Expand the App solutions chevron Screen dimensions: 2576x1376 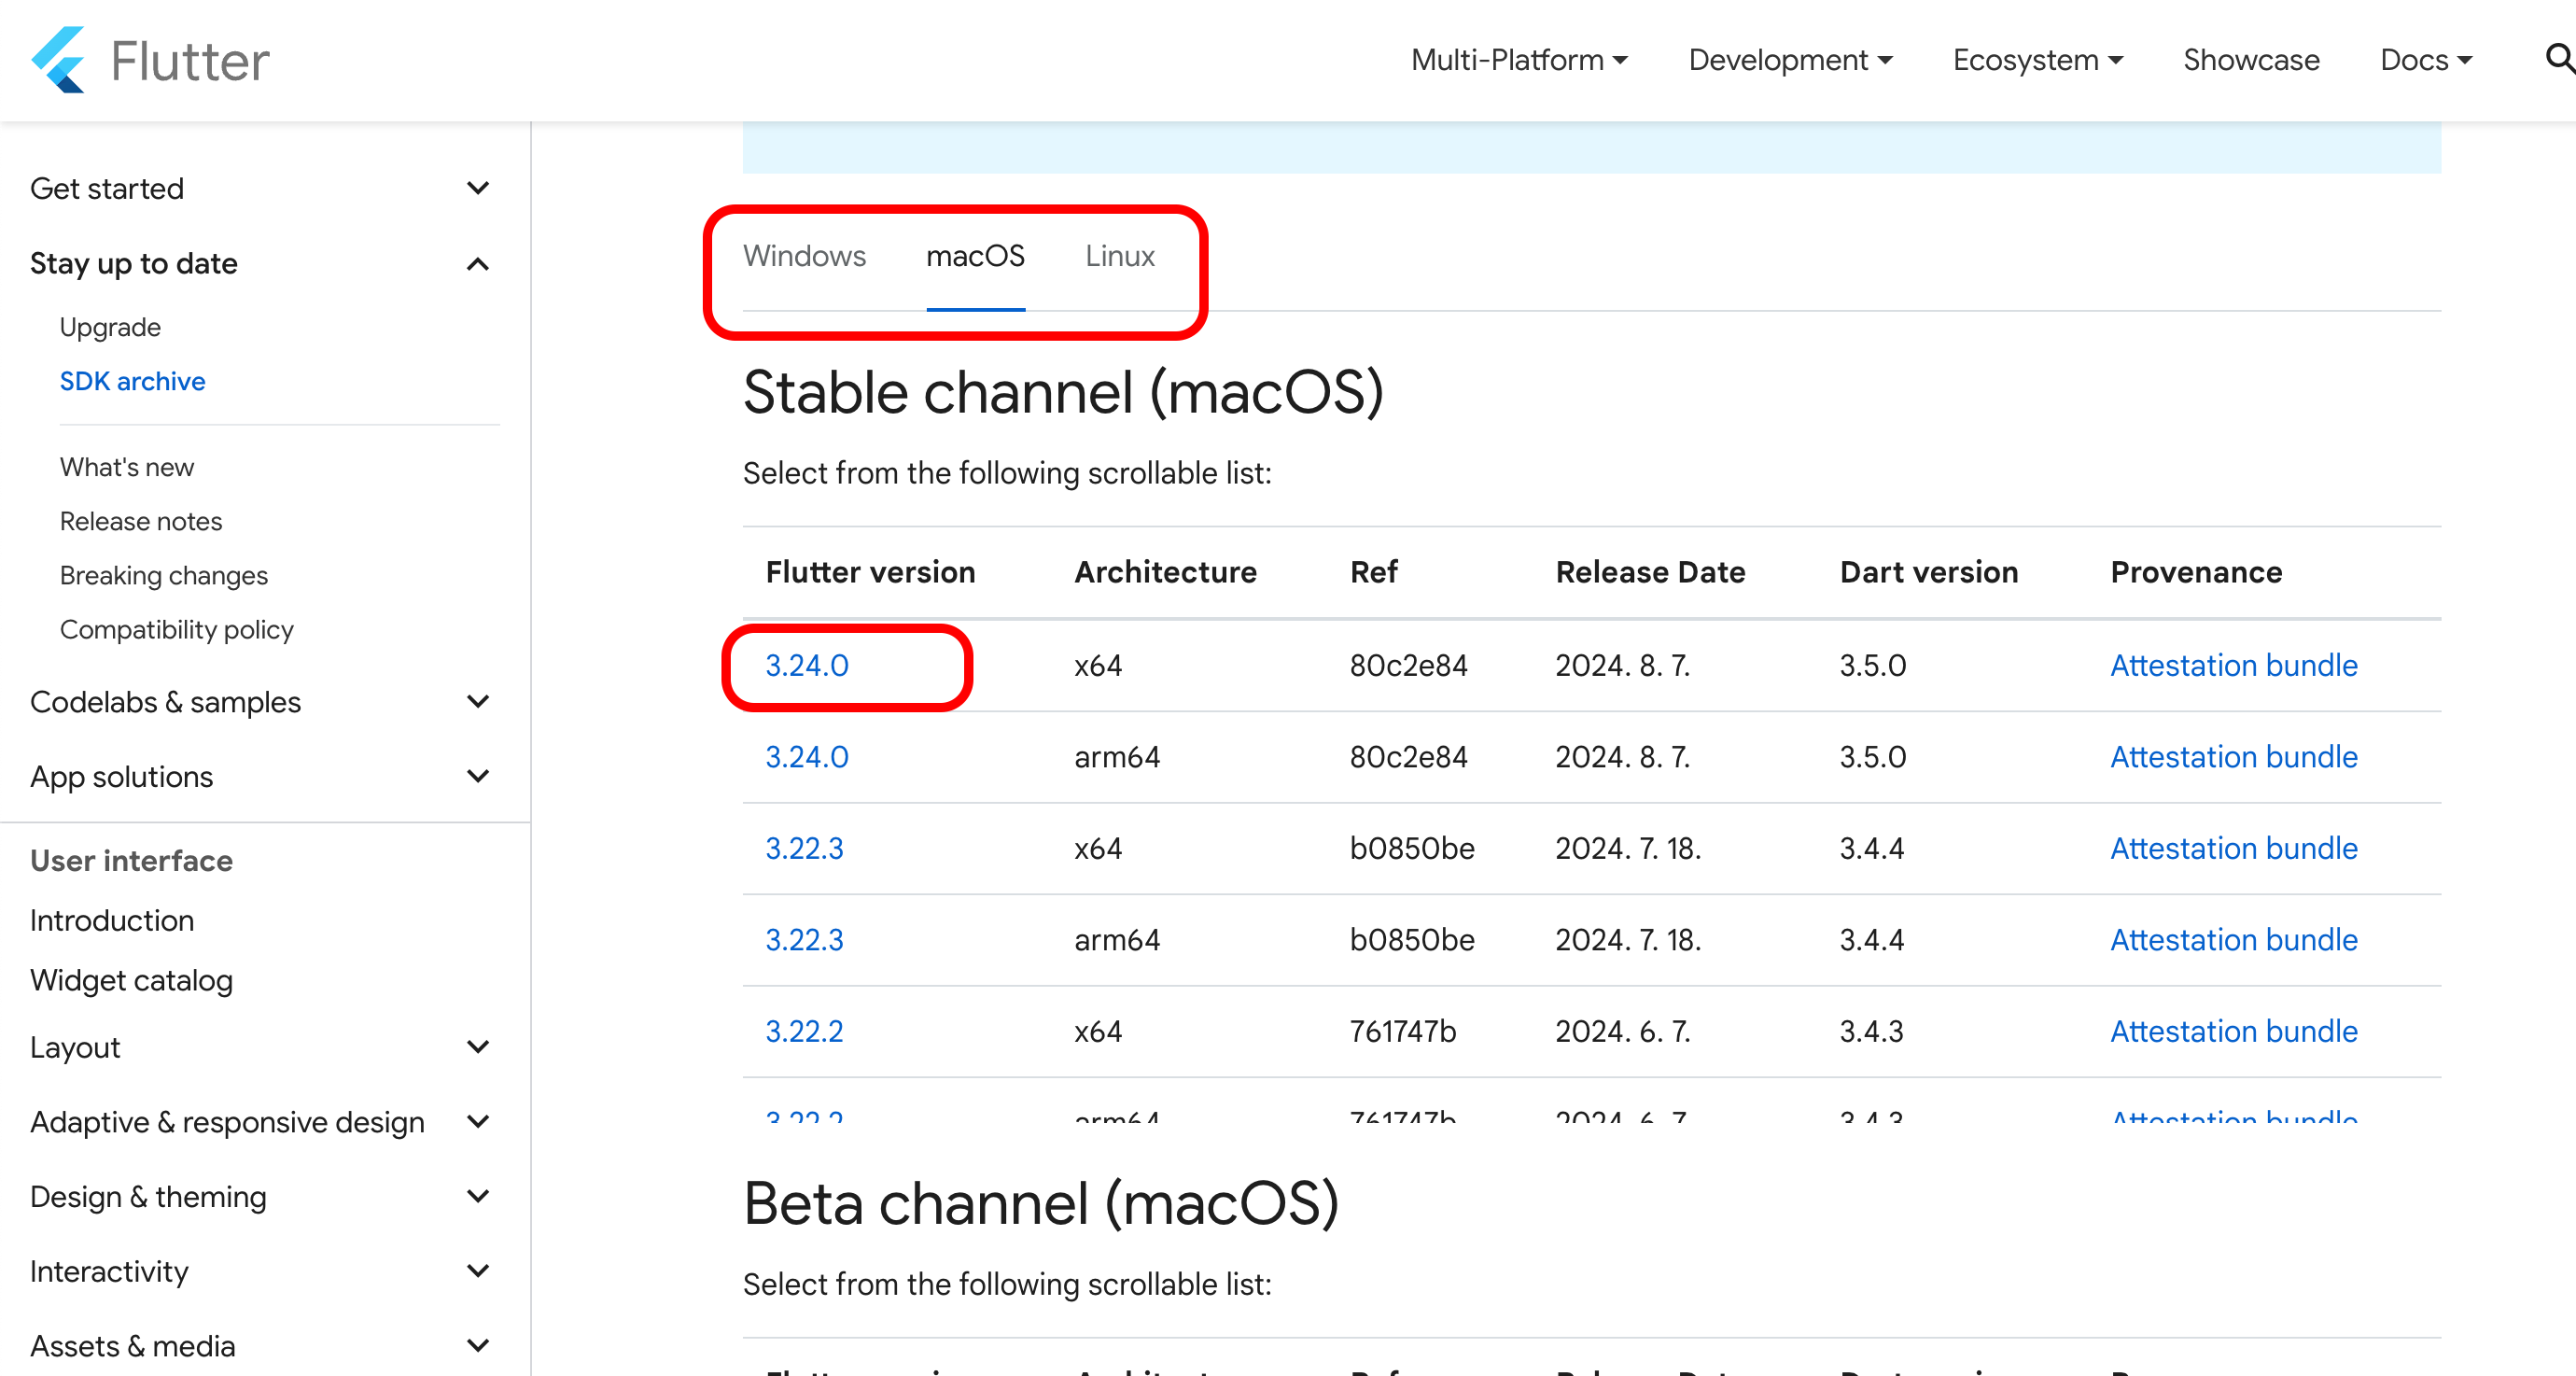pyautogui.click(x=478, y=776)
